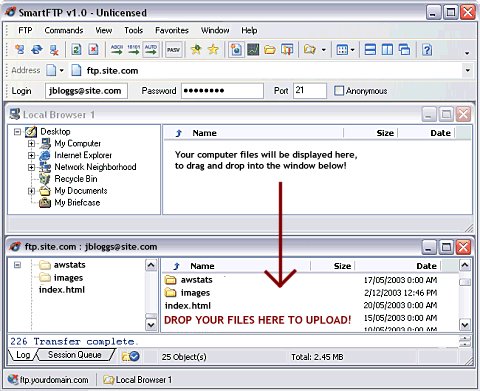Open the folder toolbar dropdown arrow
This screenshot has height=391, width=480.
point(324,50)
